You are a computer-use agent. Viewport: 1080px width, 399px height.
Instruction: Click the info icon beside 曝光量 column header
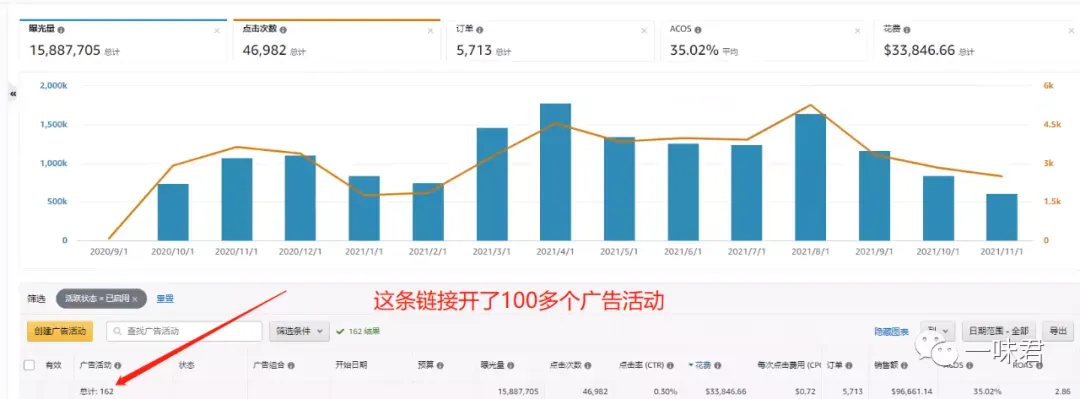(510, 366)
